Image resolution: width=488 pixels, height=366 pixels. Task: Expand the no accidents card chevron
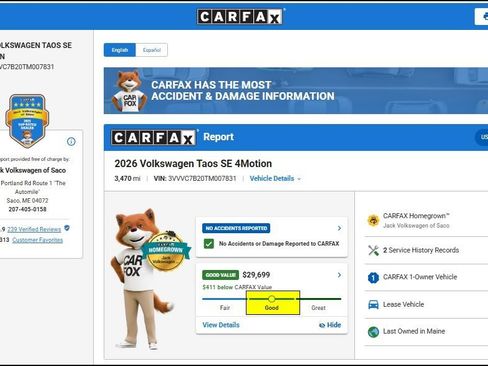339,228
